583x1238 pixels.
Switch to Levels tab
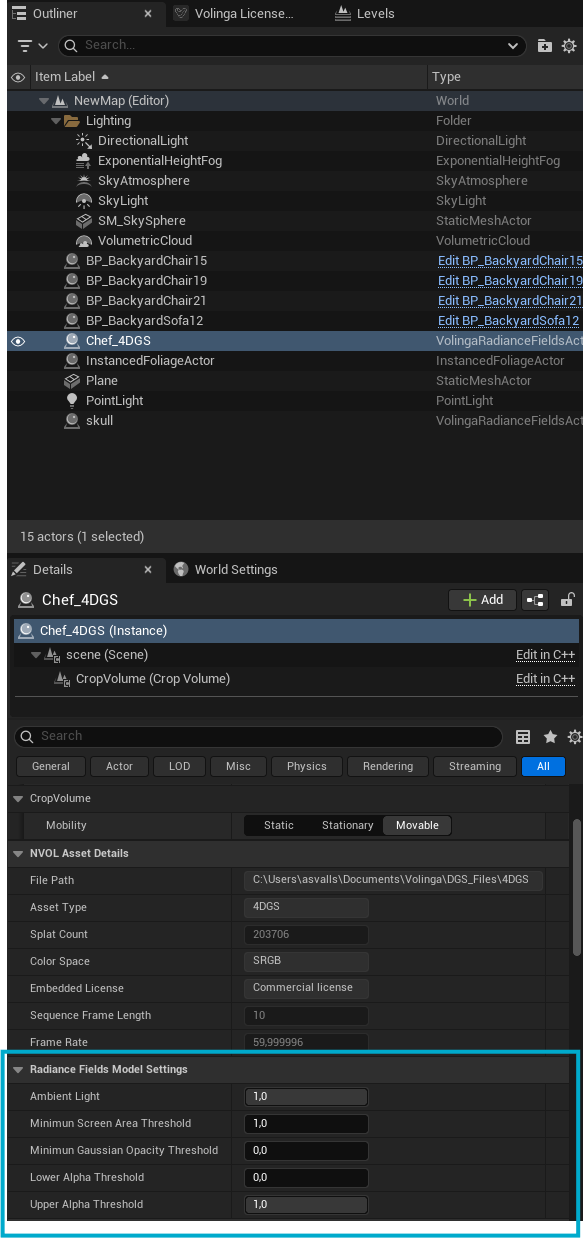(x=366, y=14)
